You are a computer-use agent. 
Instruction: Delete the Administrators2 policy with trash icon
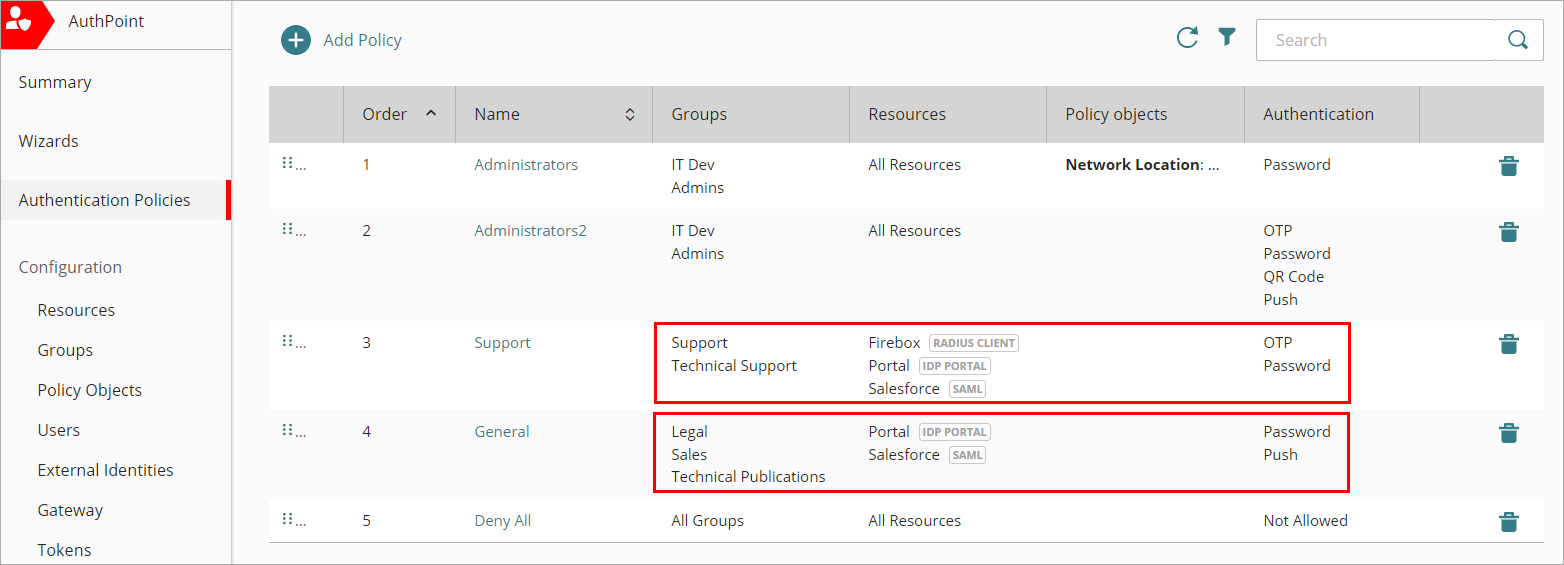click(x=1509, y=233)
